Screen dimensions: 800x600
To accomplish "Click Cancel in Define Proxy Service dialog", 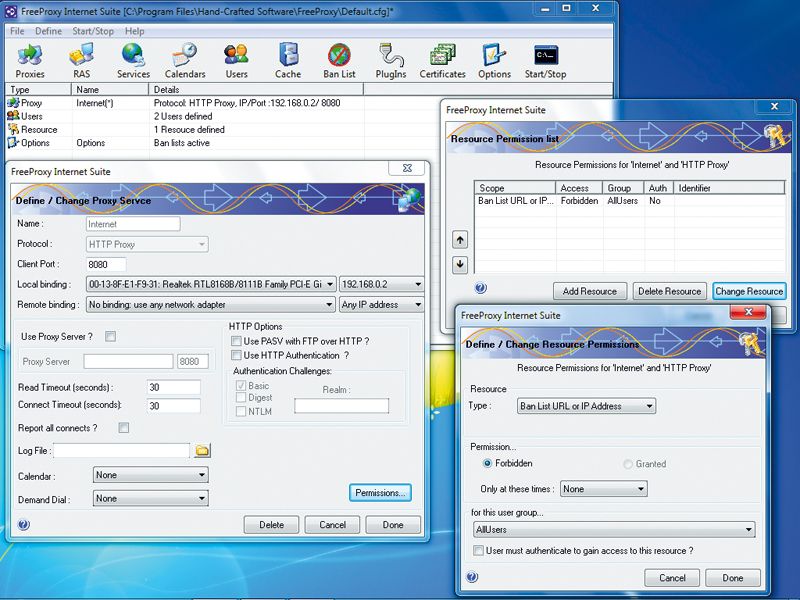I will click(x=333, y=524).
